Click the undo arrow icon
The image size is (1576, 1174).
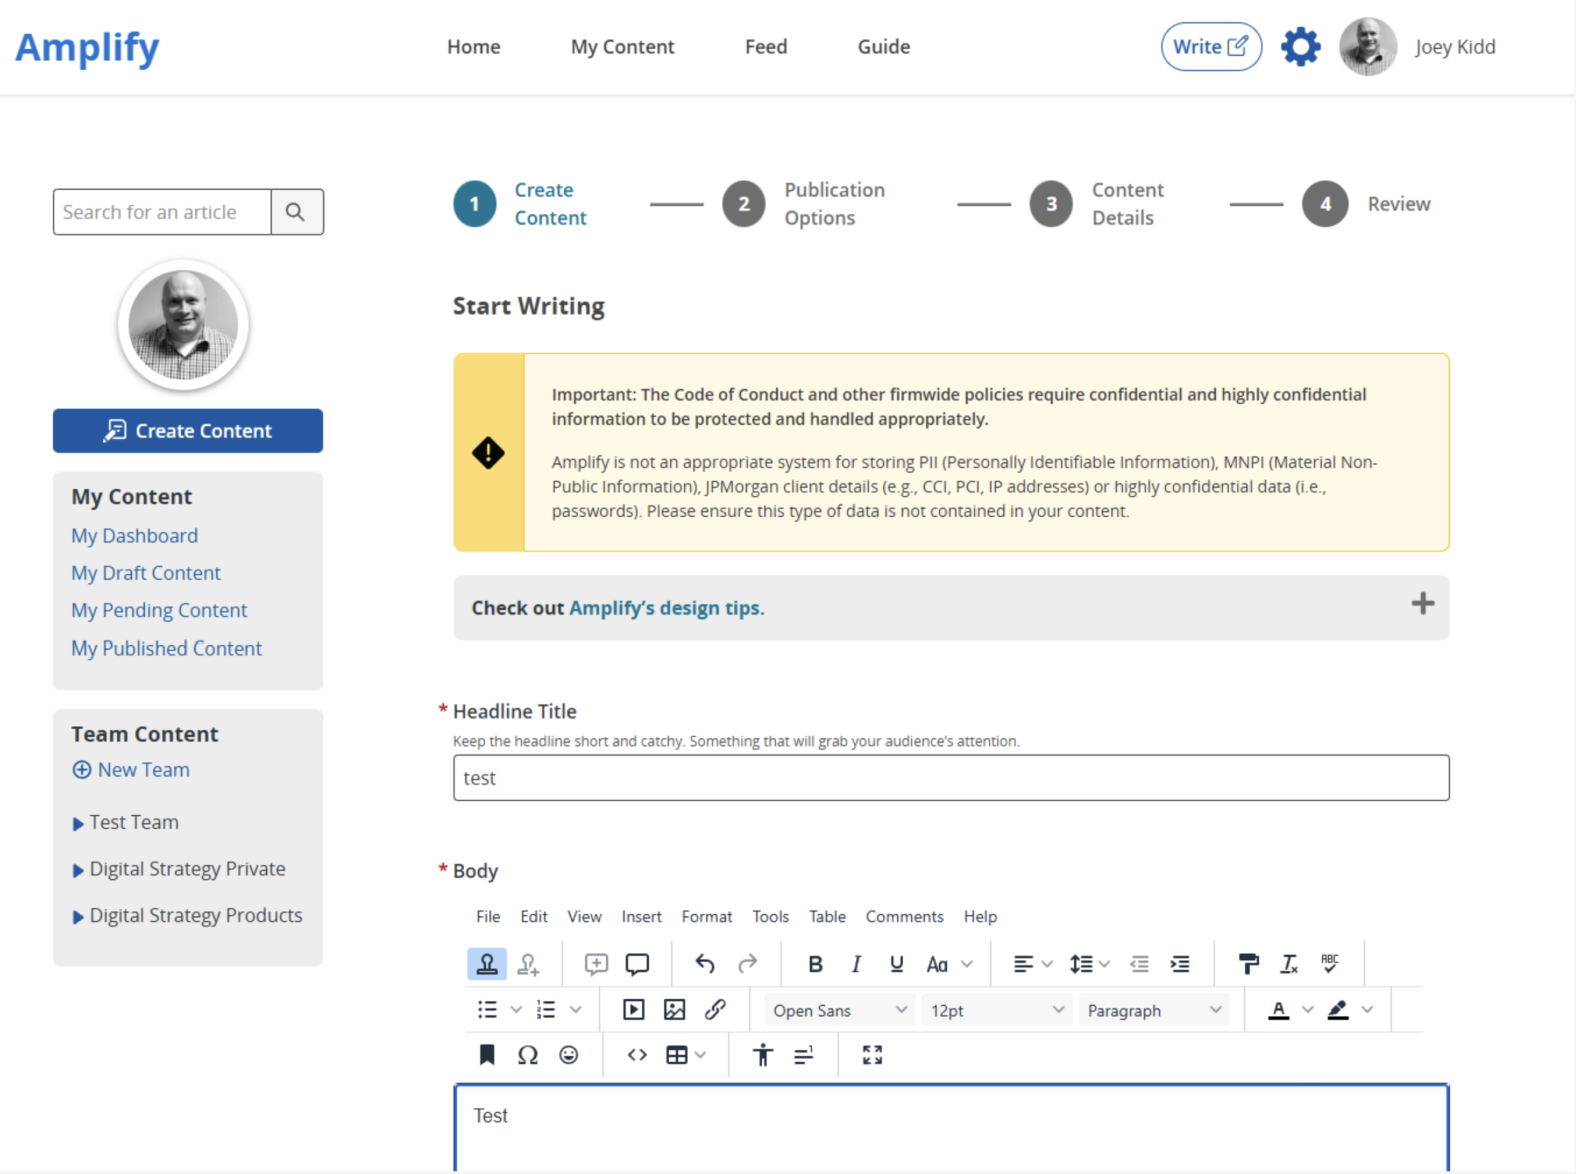tap(705, 964)
